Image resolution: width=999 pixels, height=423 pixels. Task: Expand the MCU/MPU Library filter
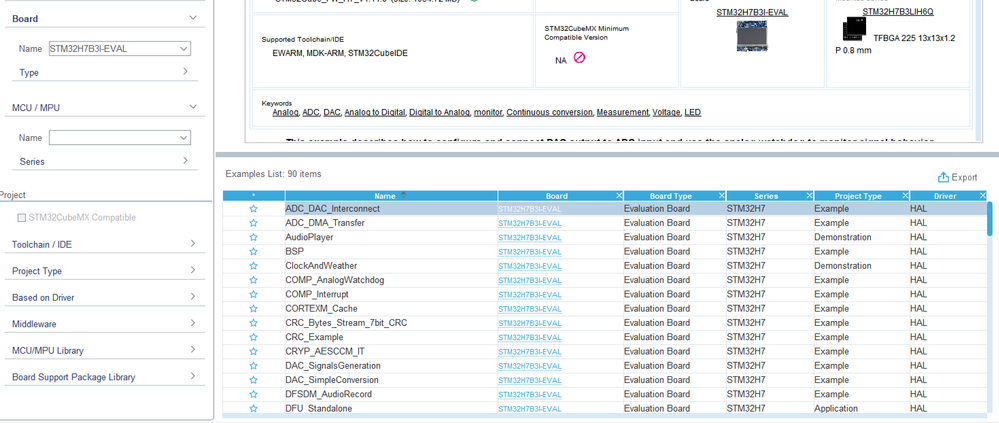click(192, 350)
